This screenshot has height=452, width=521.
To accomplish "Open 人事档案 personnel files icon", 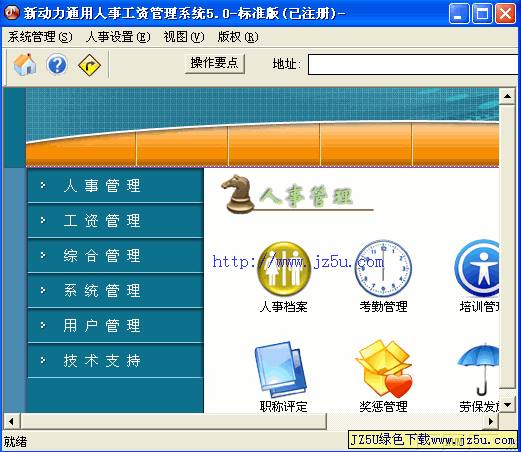I will pos(284,268).
